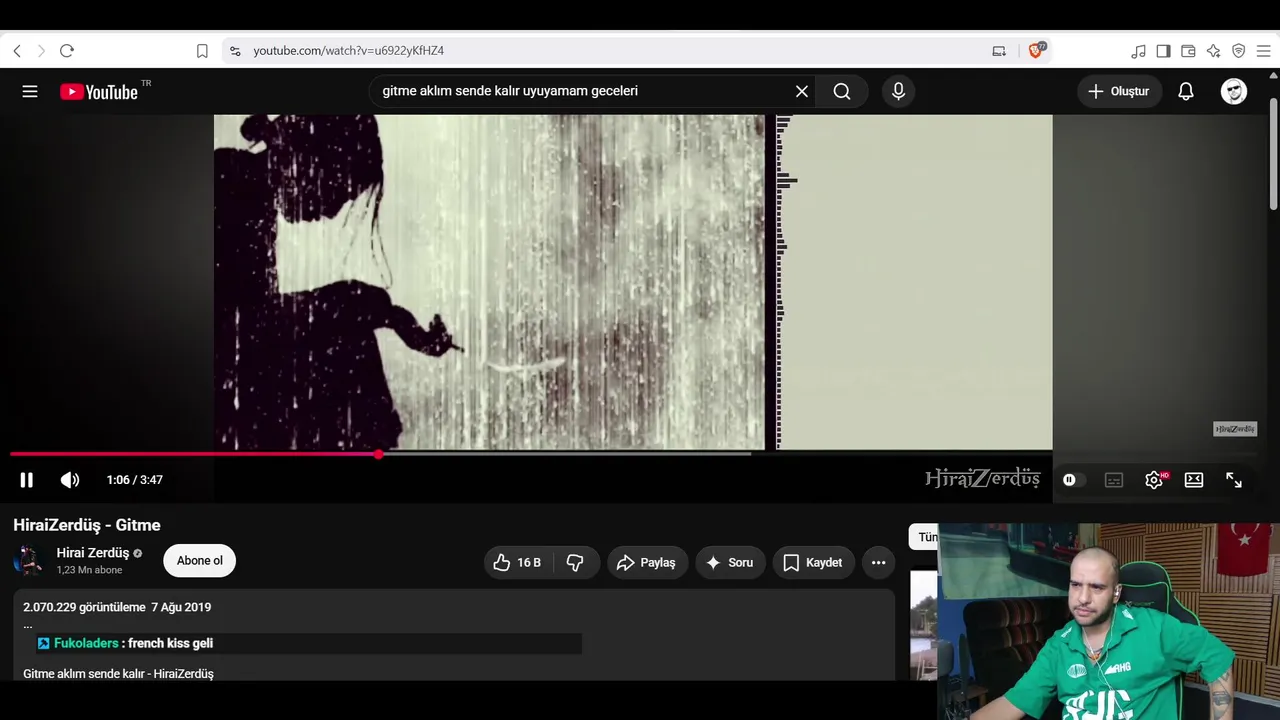This screenshot has height=720, width=1280.
Task: Mute the video volume
Action: click(70, 480)
